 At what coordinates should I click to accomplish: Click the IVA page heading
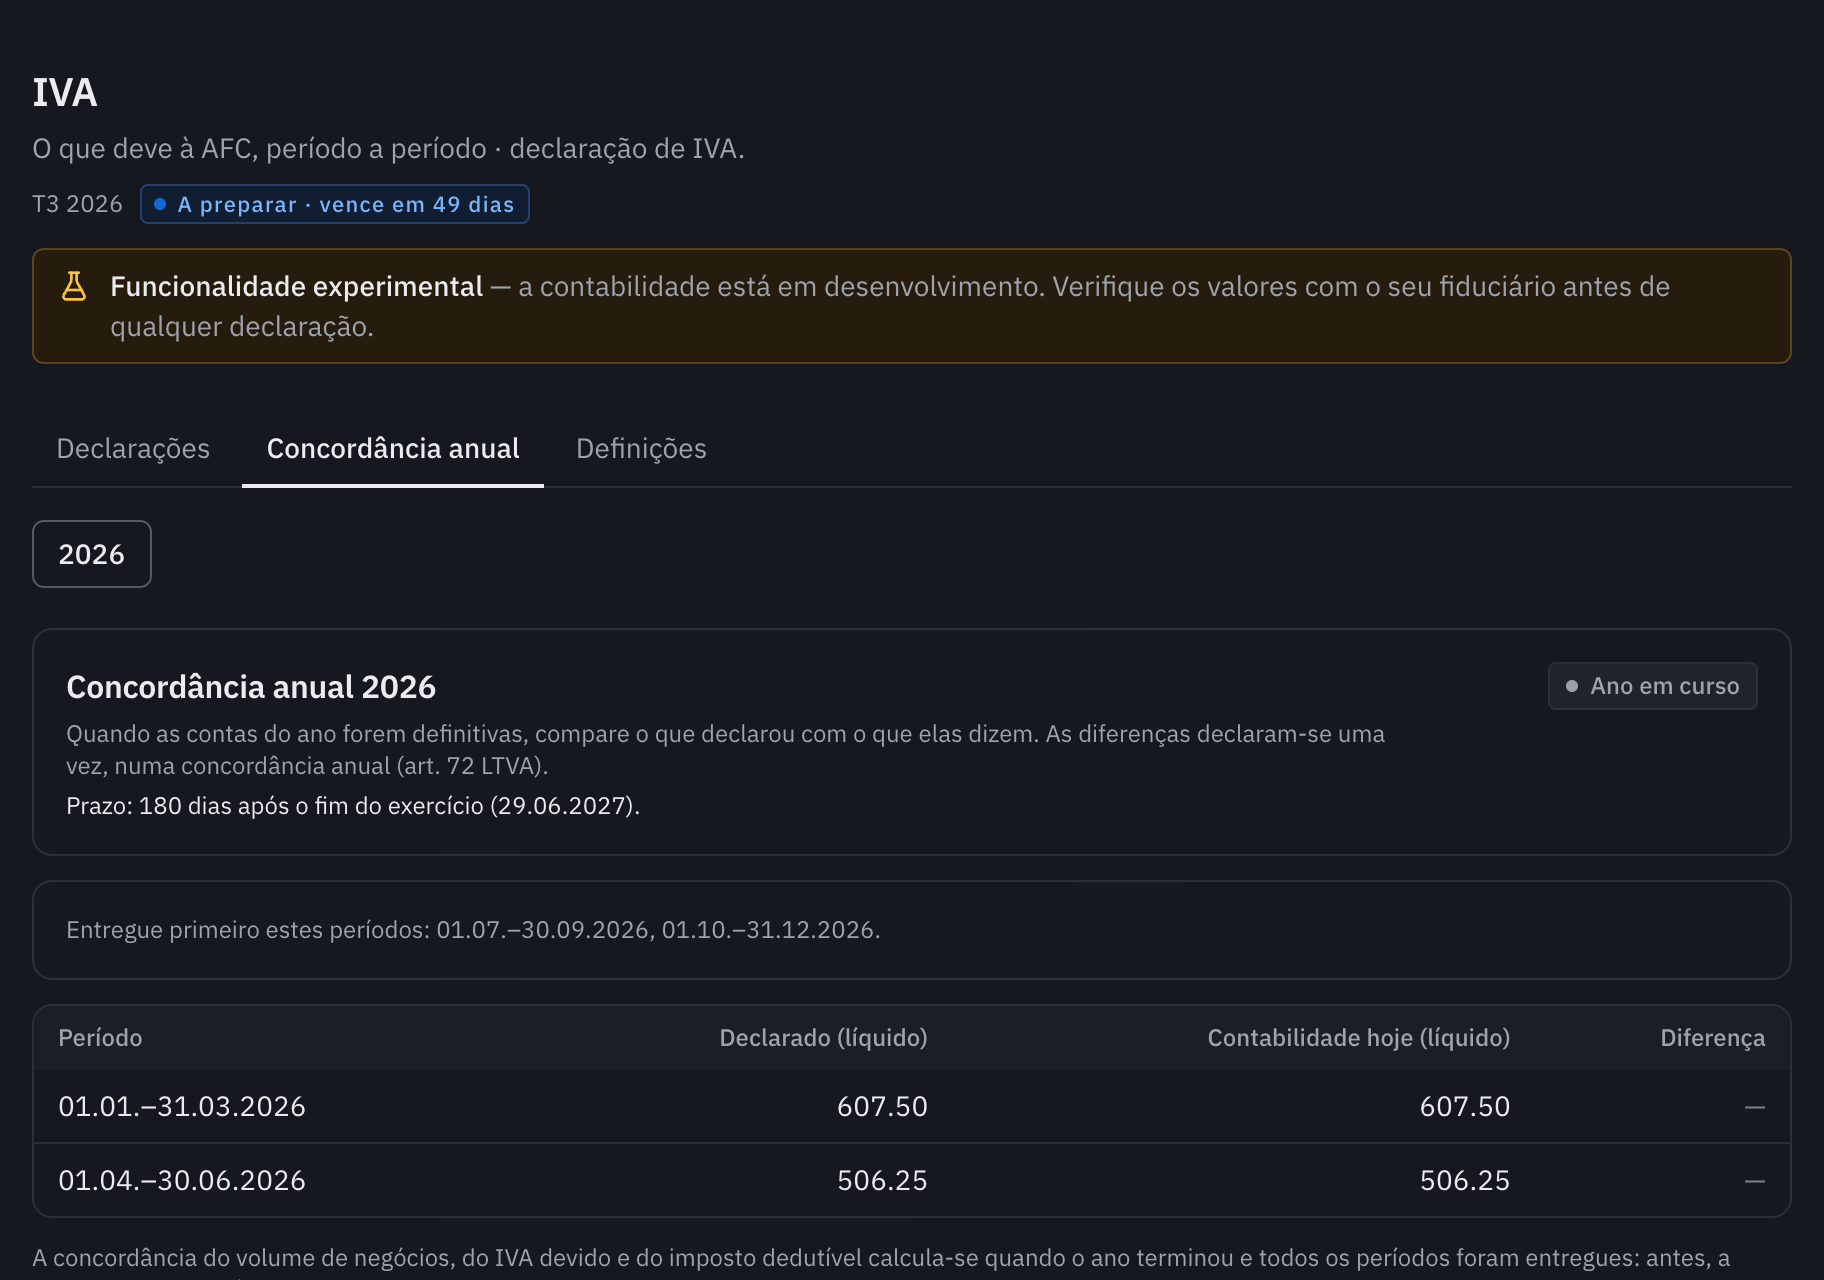tap(65, 93)
